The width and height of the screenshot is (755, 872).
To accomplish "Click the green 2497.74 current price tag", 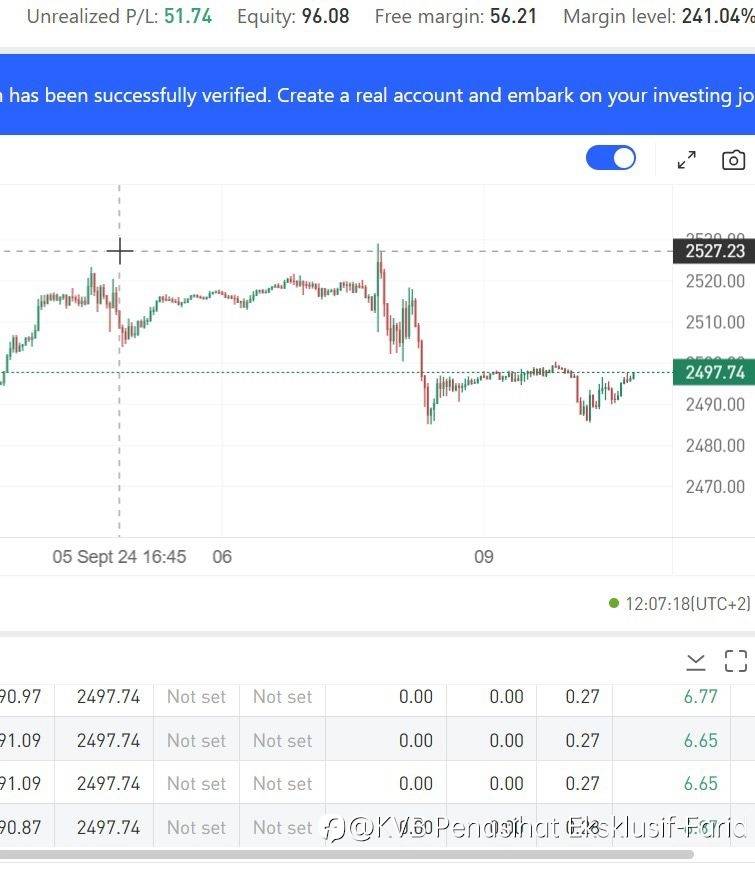I will tap(714, 373).
